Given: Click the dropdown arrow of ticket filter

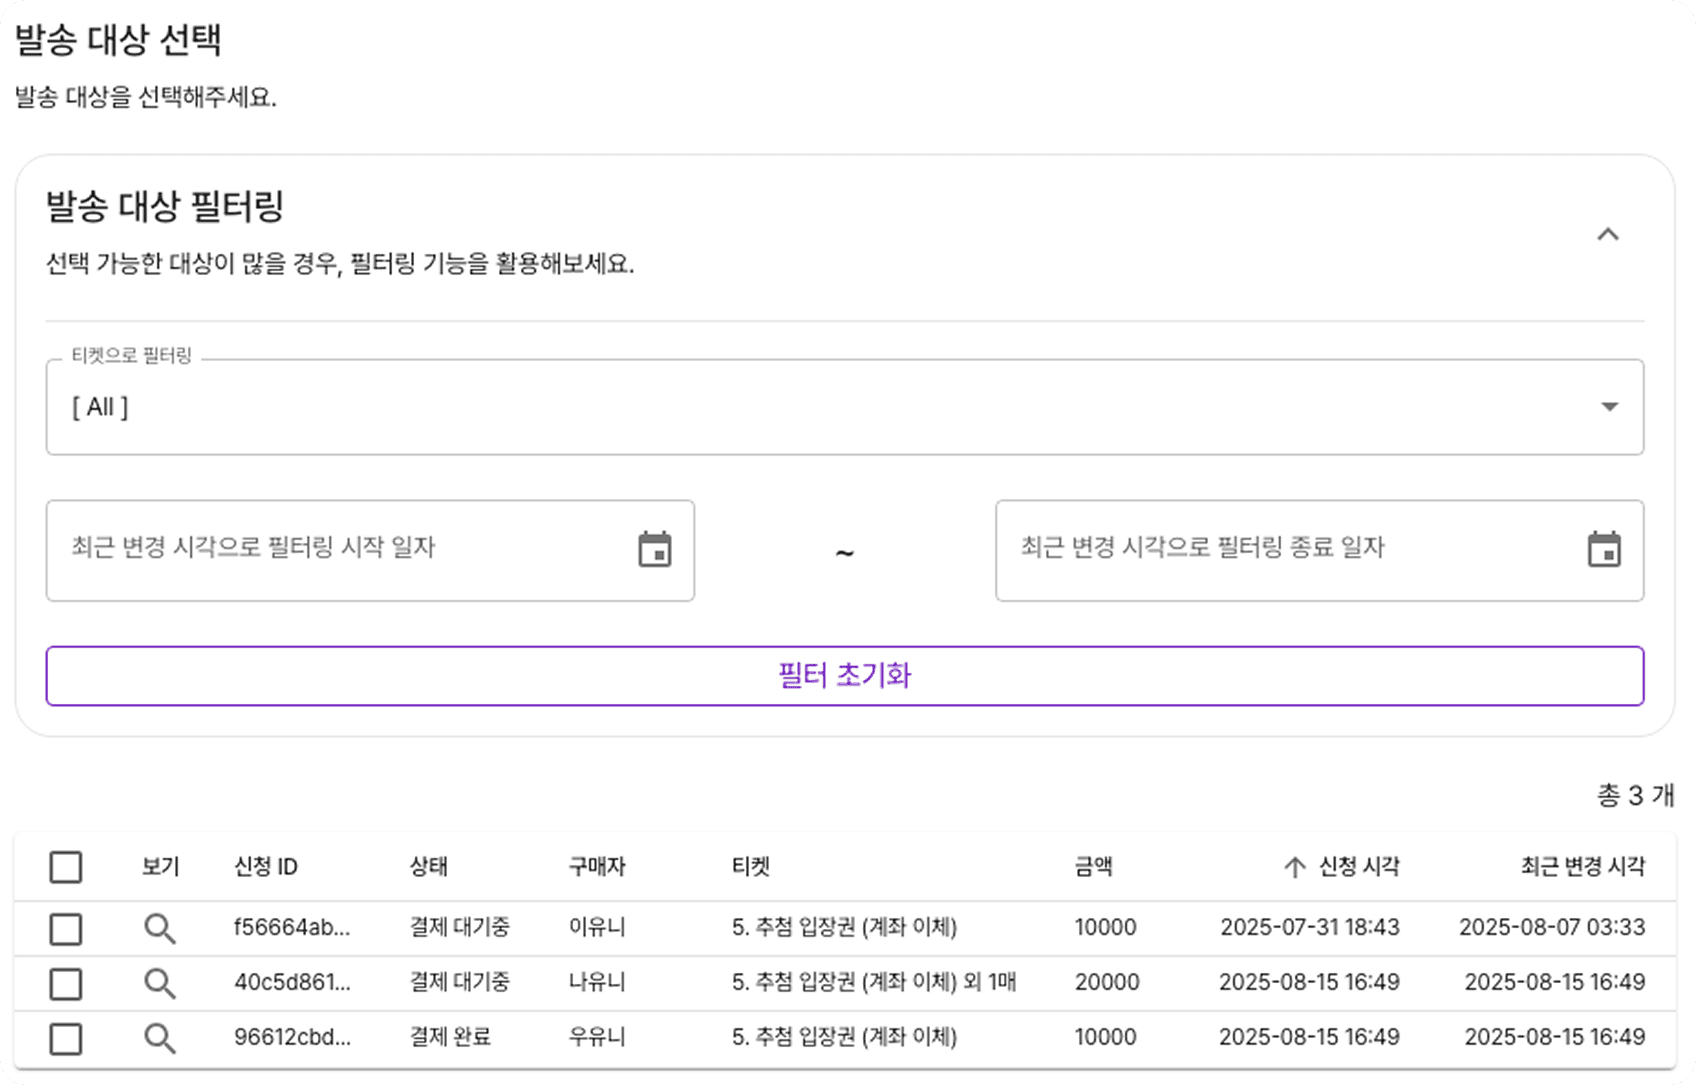Looking at the screenshot, I should click(x=1609, y=407).
